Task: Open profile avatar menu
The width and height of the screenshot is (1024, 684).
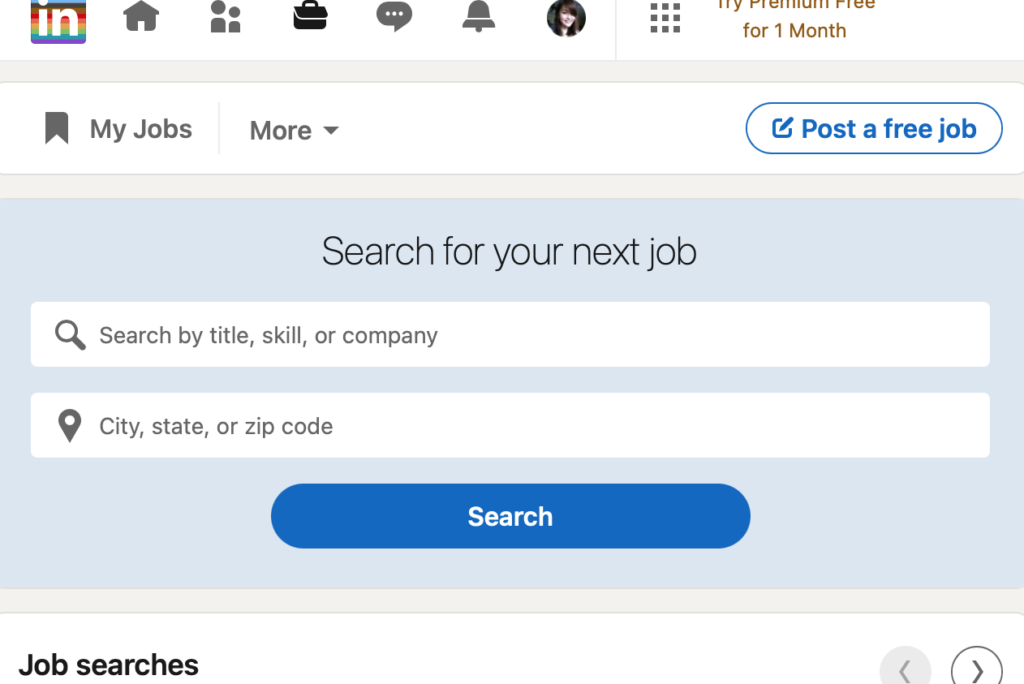Action: pos(566,18)
